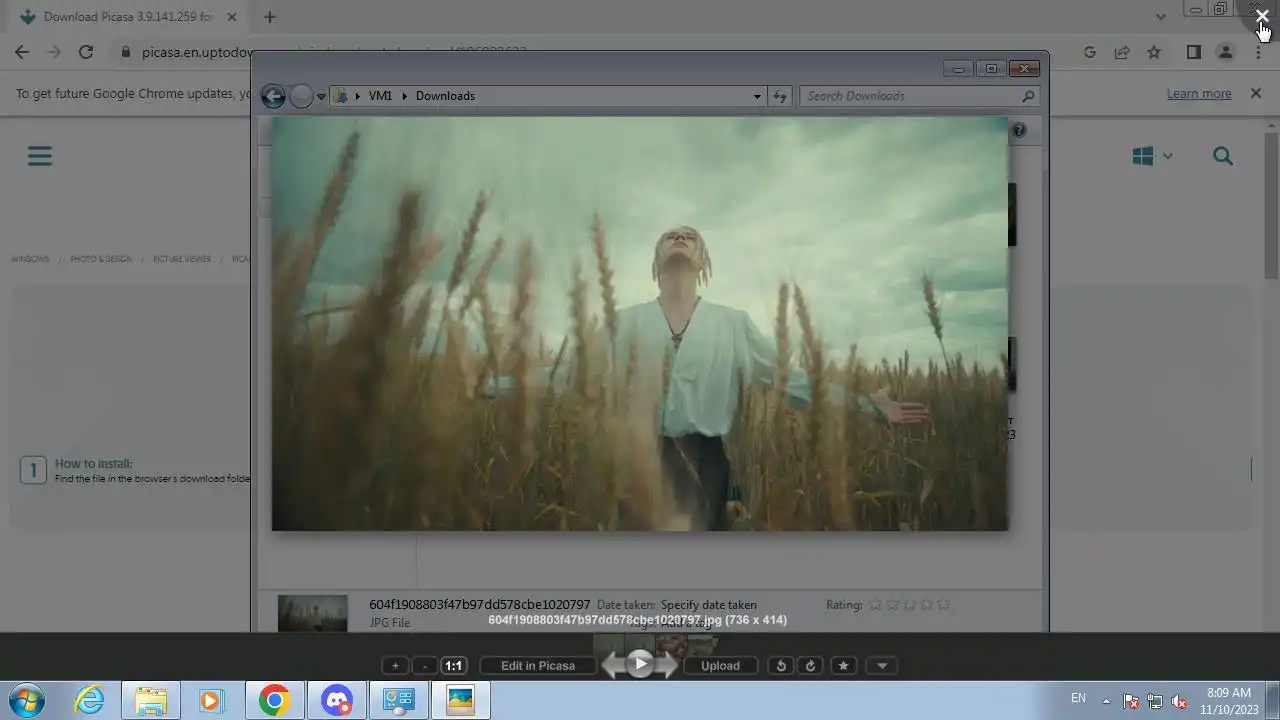Rotate photo counter-clockwise
This screenshot has width=1280, height=720.
coord(781,666)
